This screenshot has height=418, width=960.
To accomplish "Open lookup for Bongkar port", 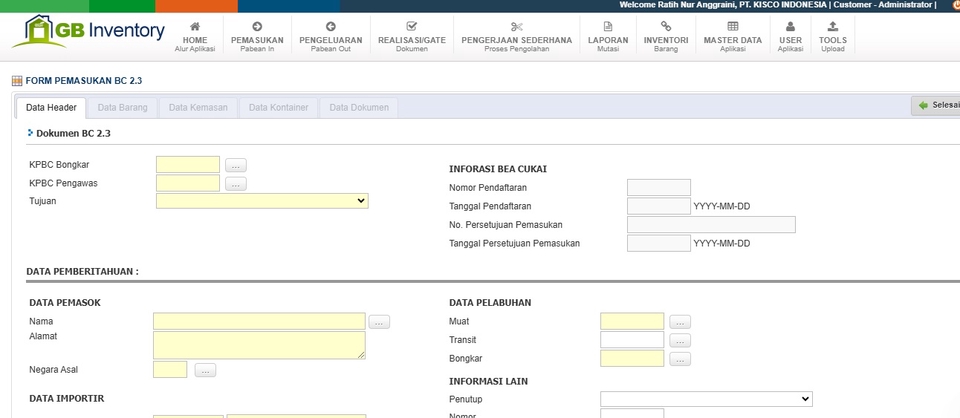I will [x=680, y=359].
